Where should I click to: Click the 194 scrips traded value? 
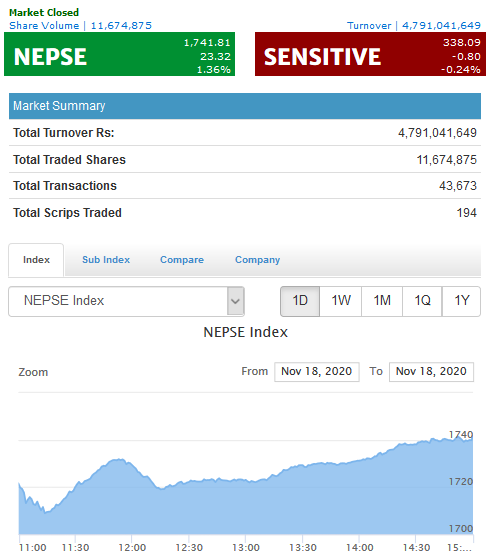[466, 213]
